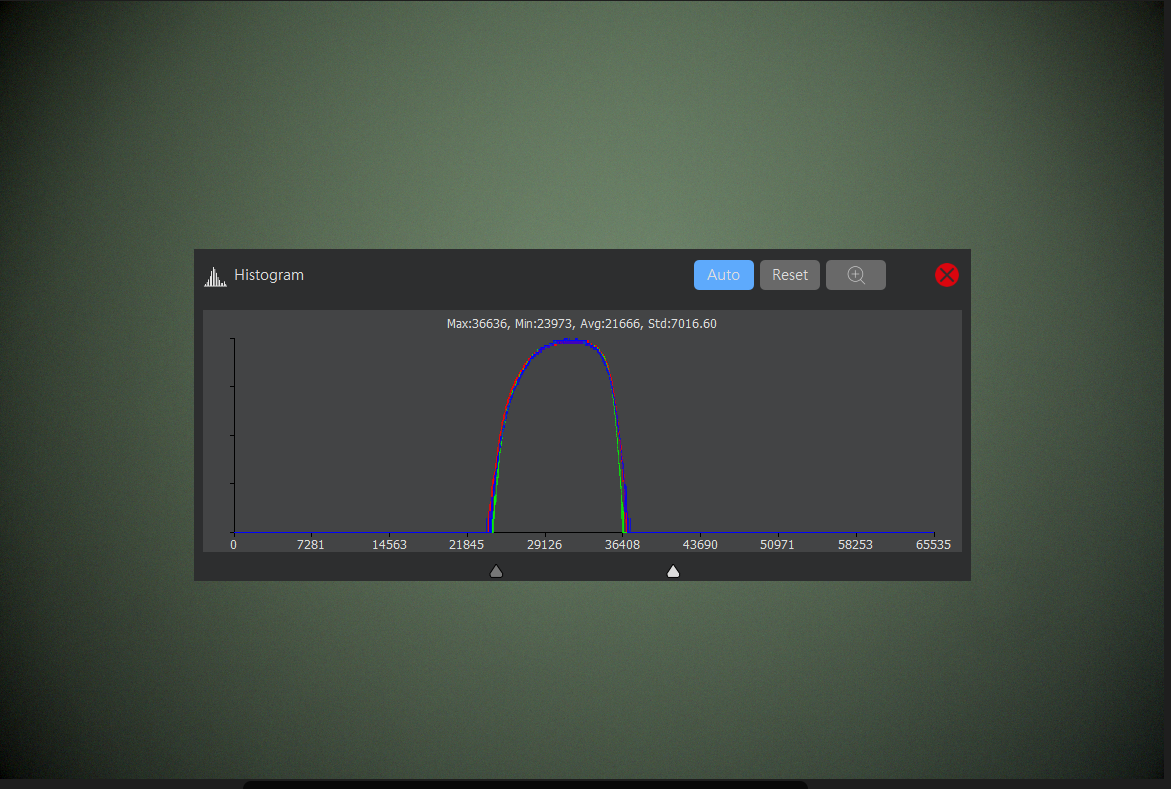This screenshot has height=789, width=1171.
Task: Click the histogram curve peak
Action: pyautogui.click(x=570, y=341)
